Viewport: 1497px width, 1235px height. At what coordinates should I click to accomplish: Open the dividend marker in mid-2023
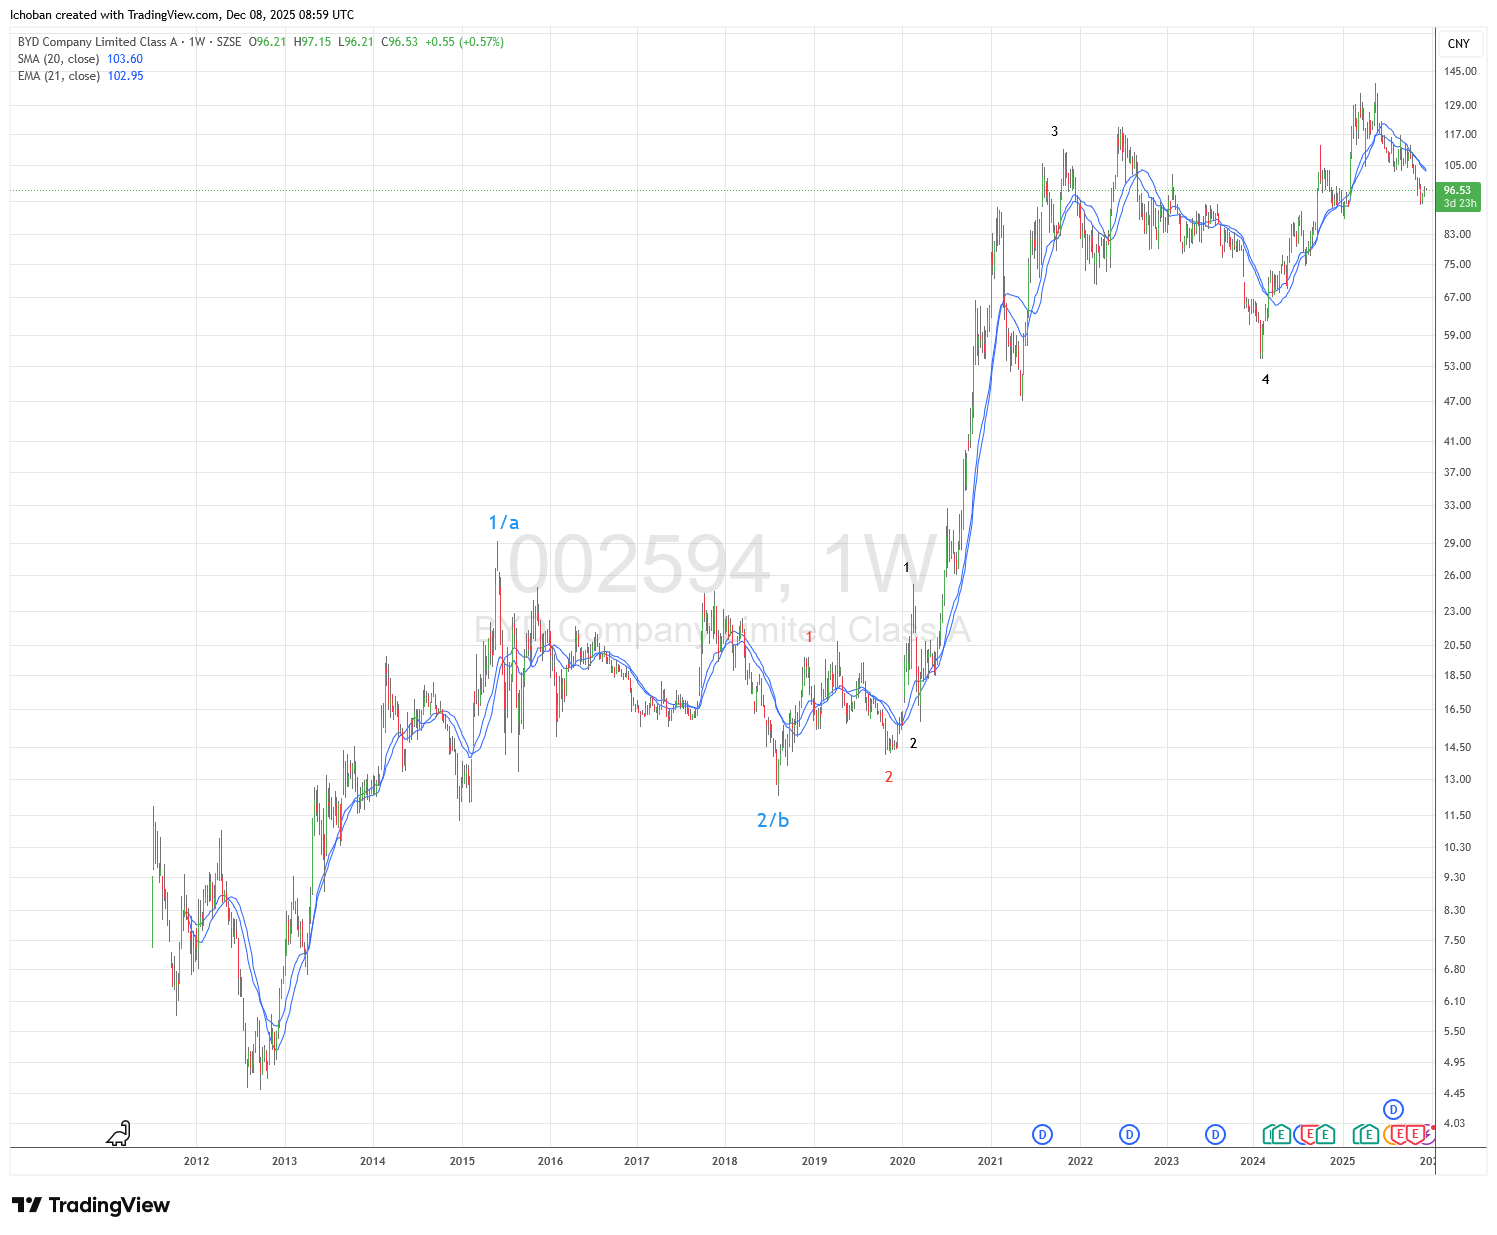click(x=1215, y=1134)
